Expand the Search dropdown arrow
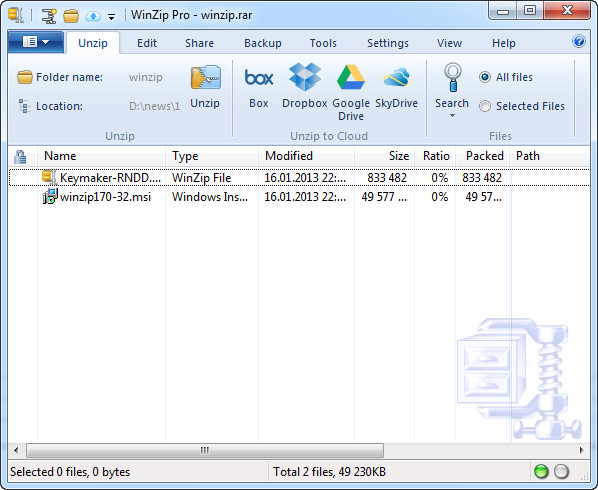 tap(452, 116)
